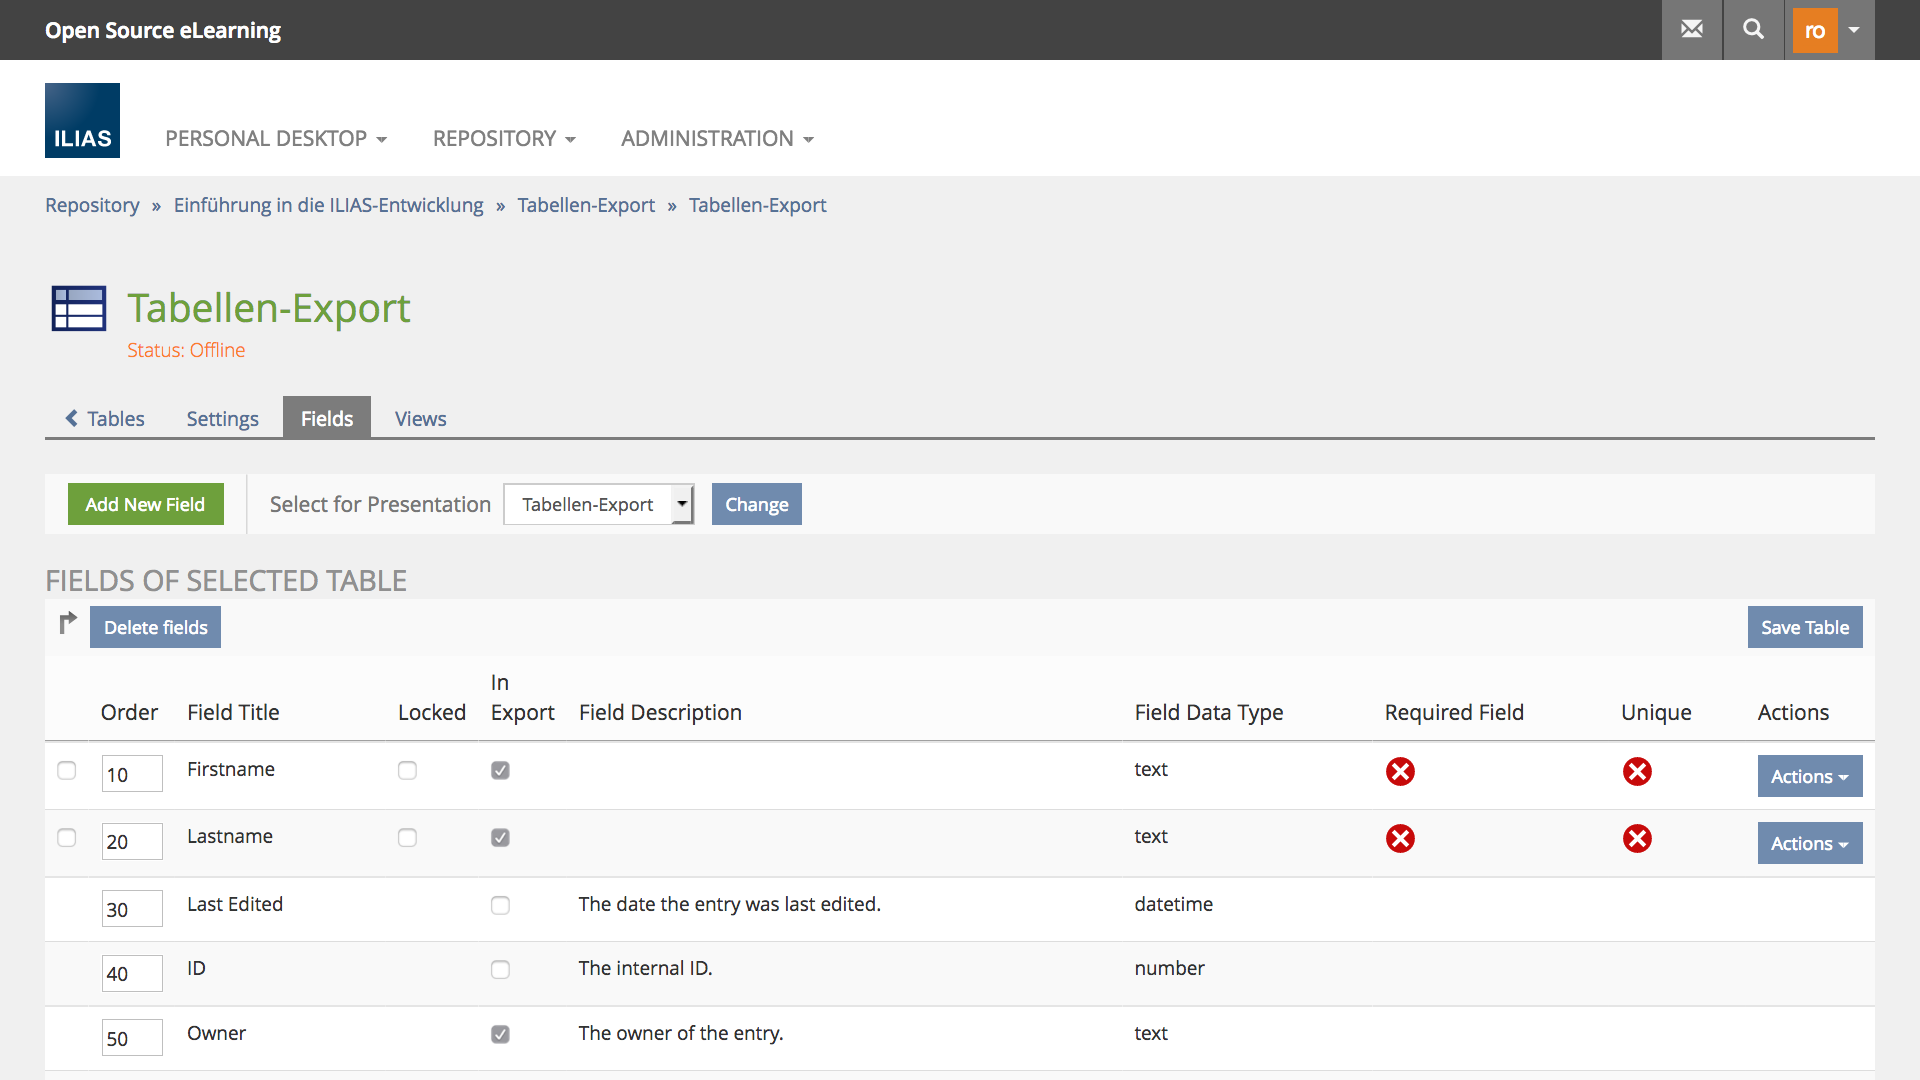
Task: Click red X in Firstname Required Field
Action: 1400,771
